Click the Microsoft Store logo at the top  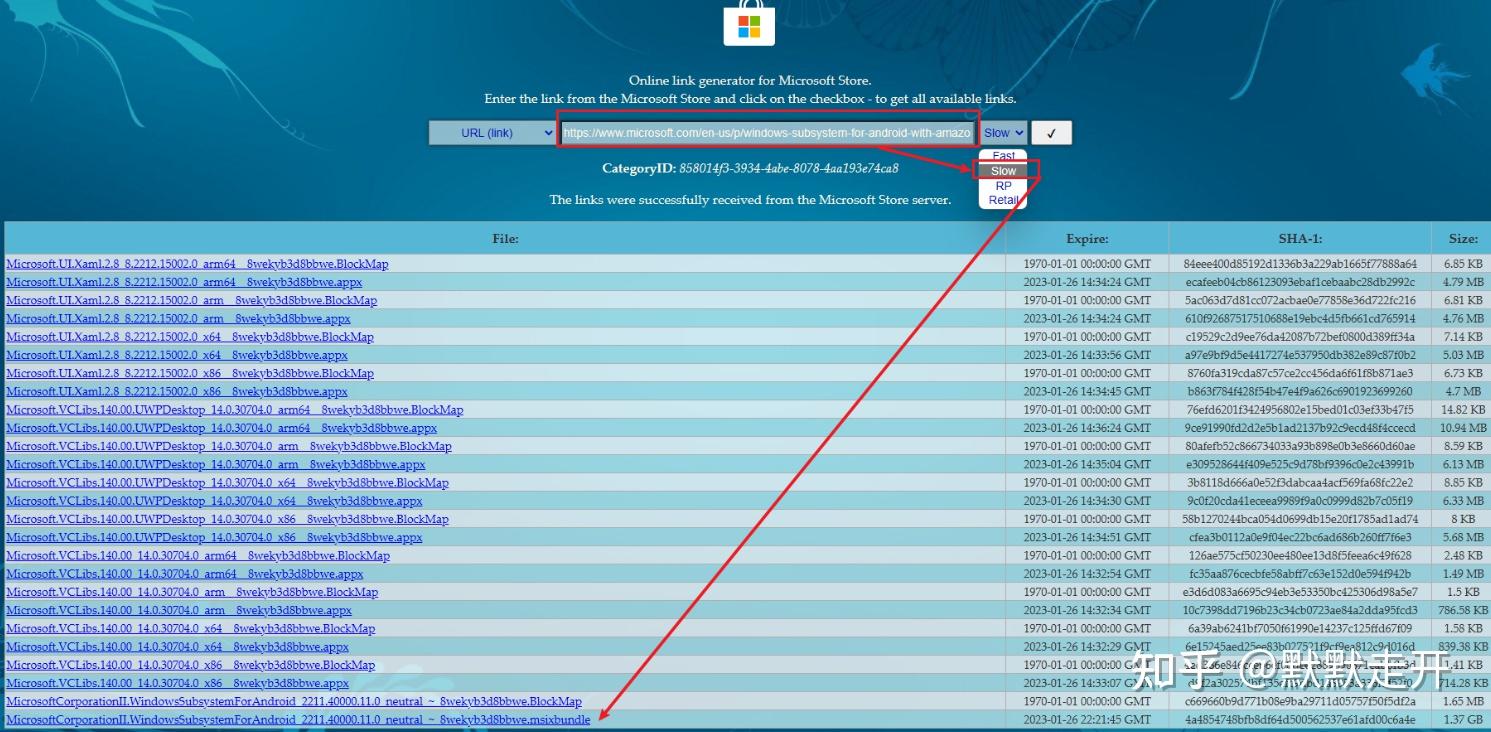[748, 24]
